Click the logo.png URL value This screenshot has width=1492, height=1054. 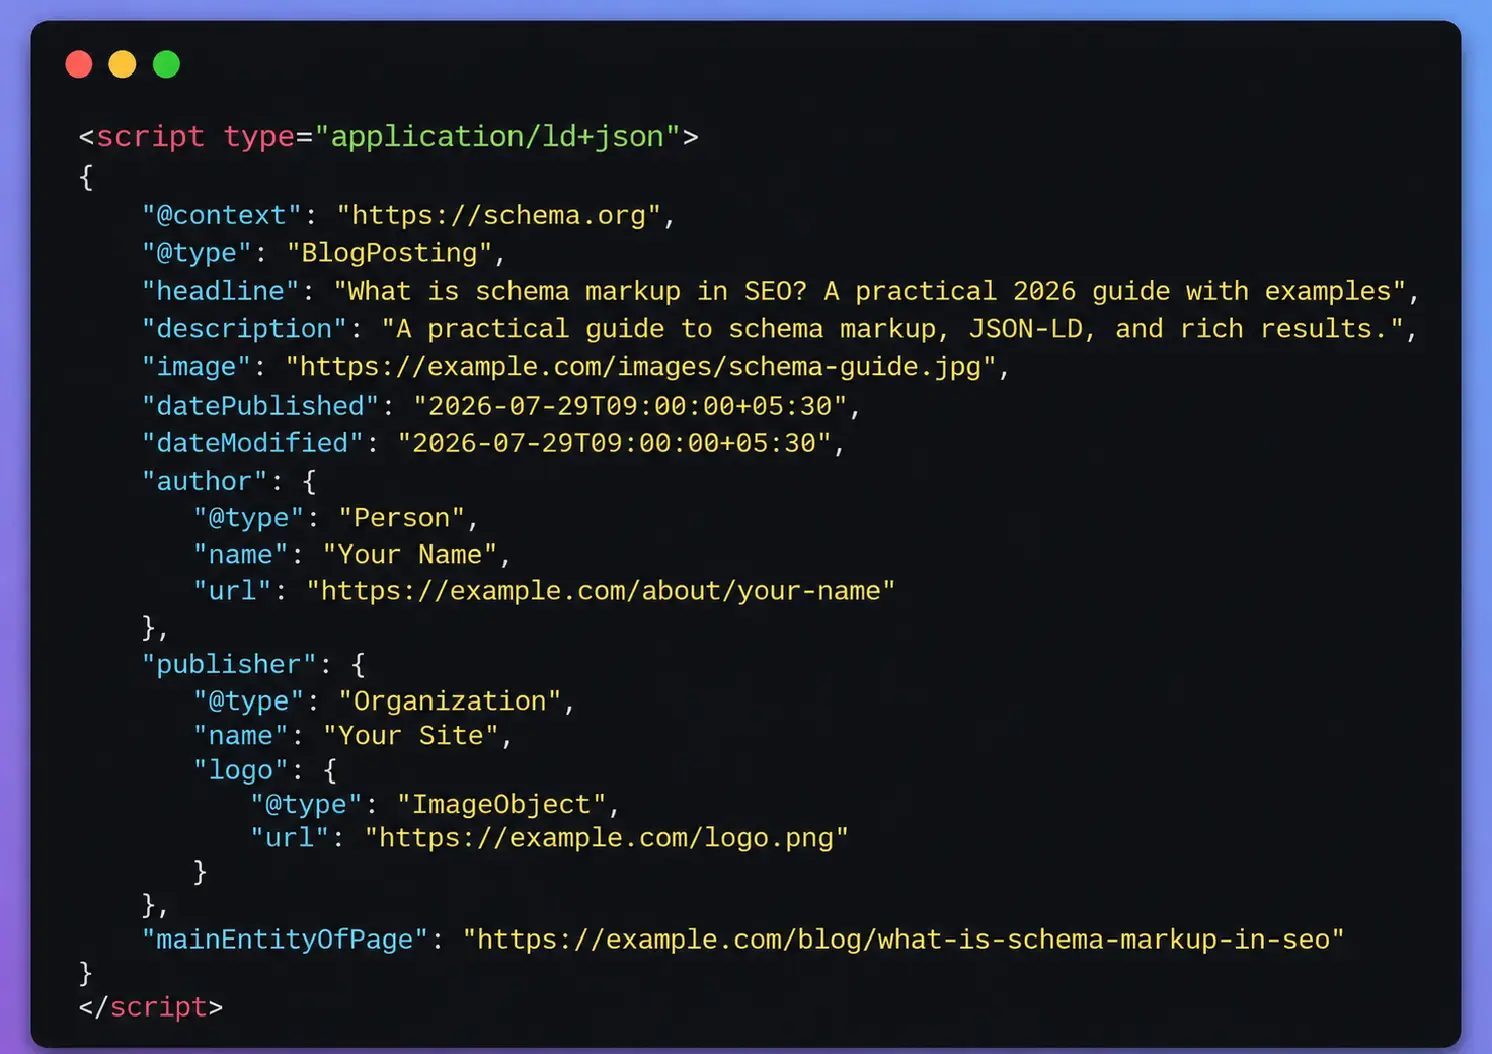[x=607, y=837]
